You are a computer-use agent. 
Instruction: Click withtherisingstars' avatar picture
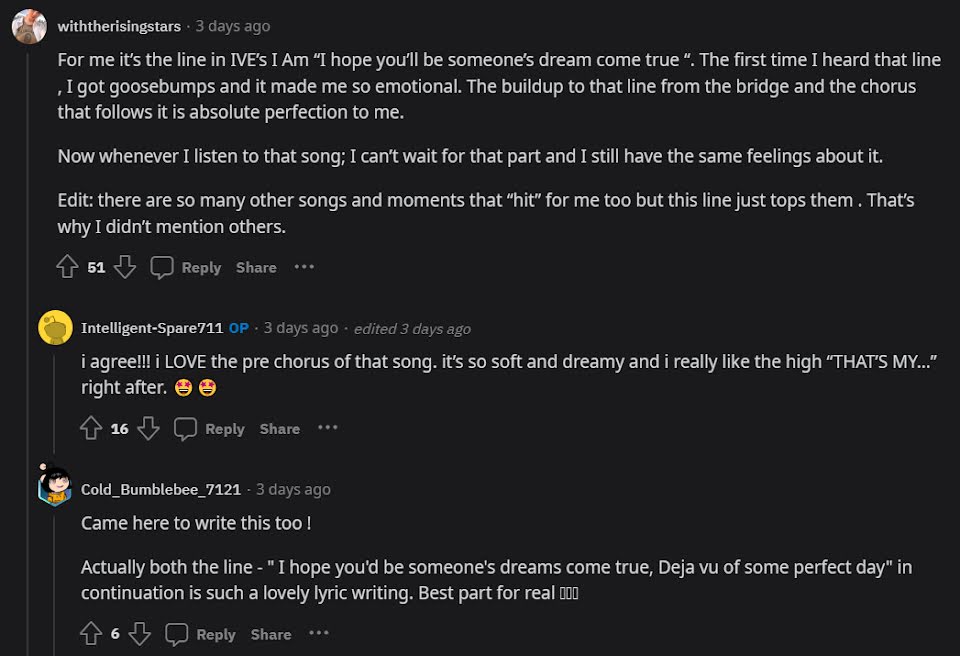tap(29, 26)
